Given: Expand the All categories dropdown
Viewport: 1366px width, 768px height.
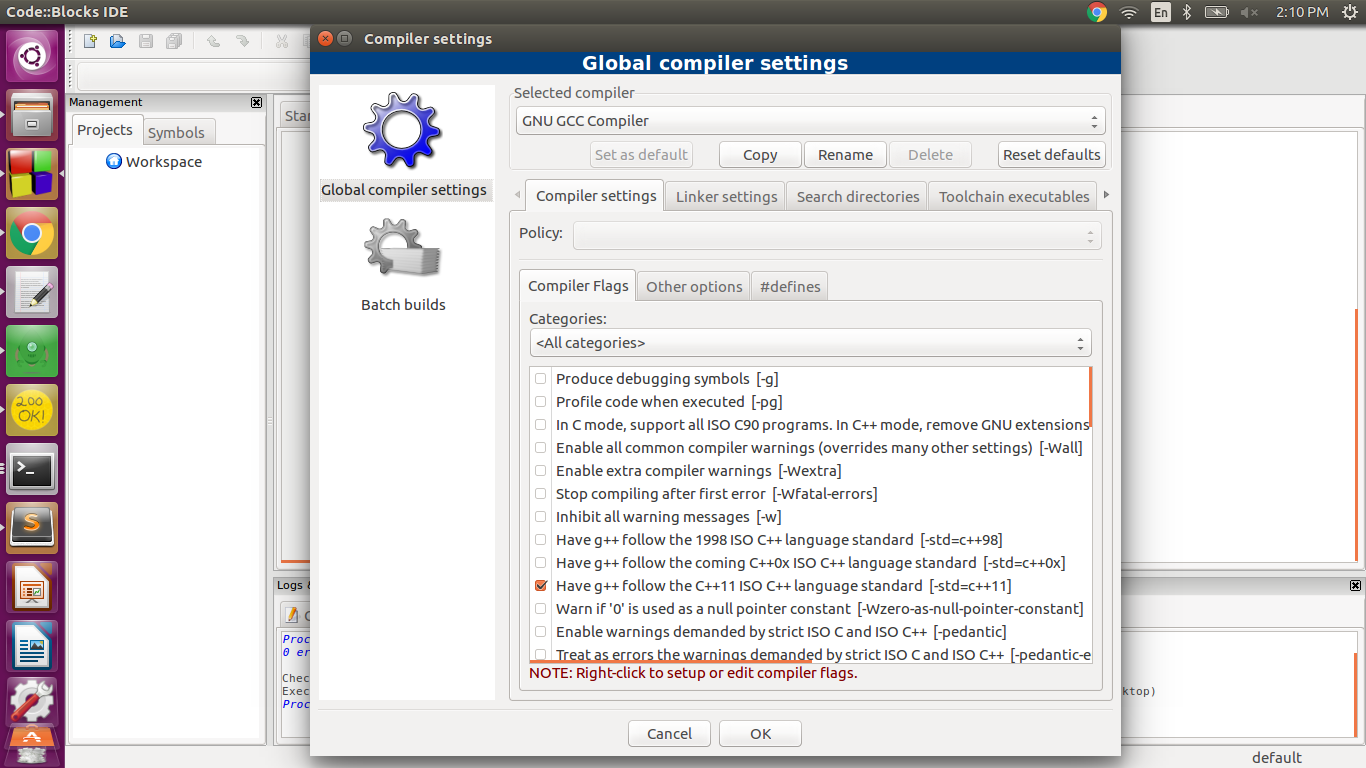Looking at the screenshot, I should (810, 343).
